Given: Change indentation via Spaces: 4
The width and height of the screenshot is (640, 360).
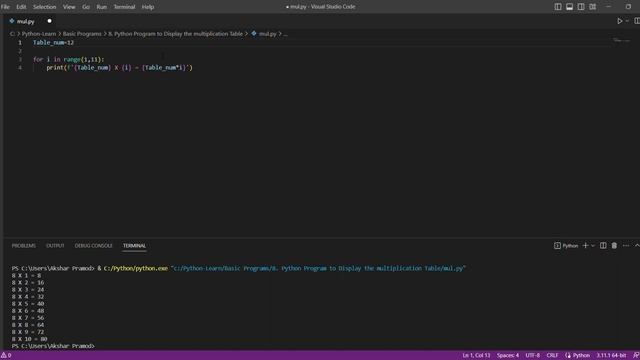Looking at the screenshot, I should [x=508, y=356].
